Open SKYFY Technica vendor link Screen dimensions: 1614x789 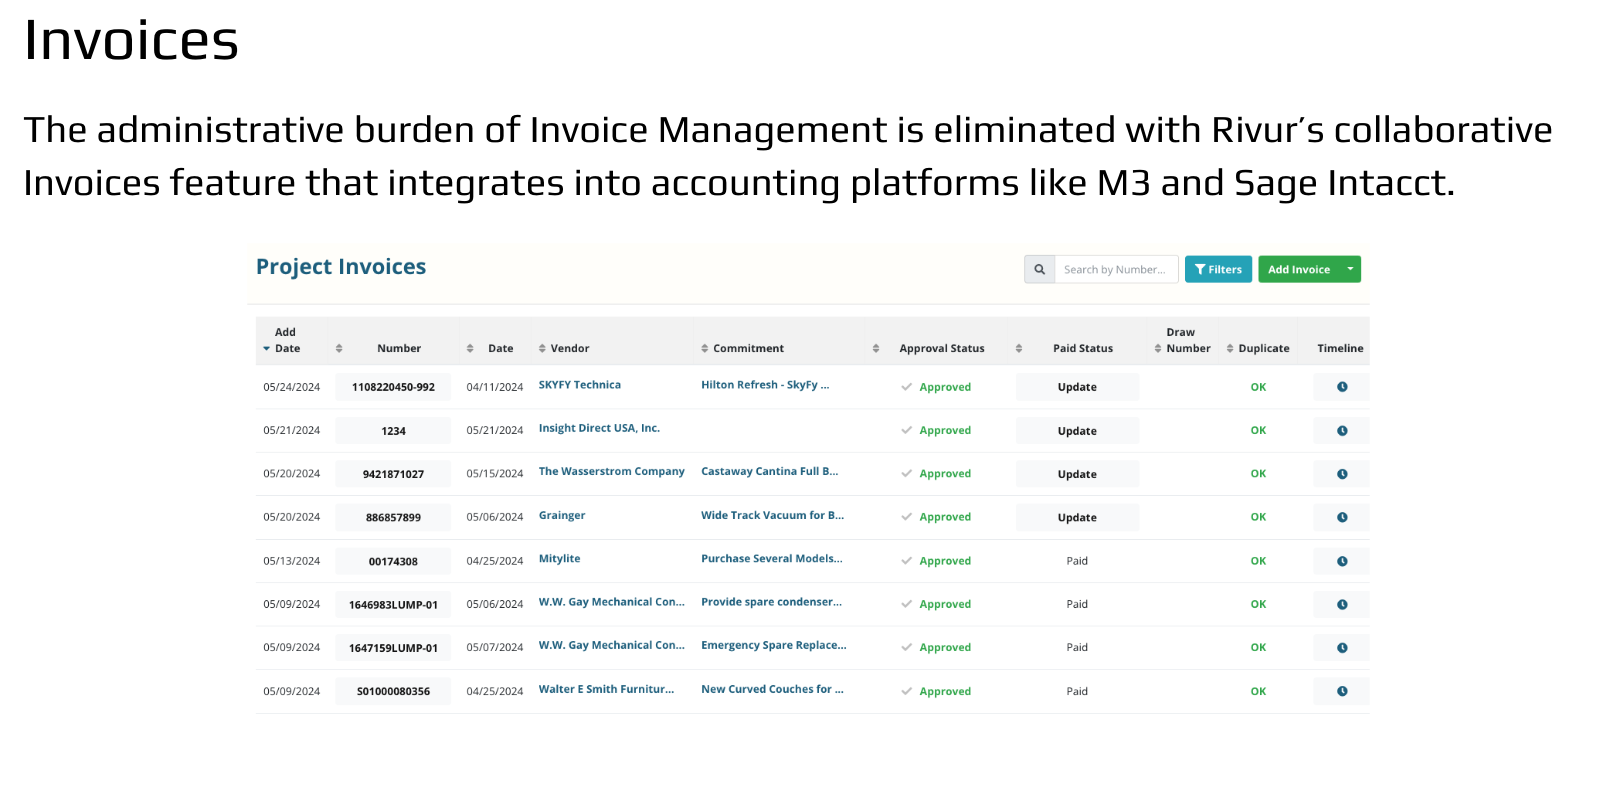click(x=579, y=385)
